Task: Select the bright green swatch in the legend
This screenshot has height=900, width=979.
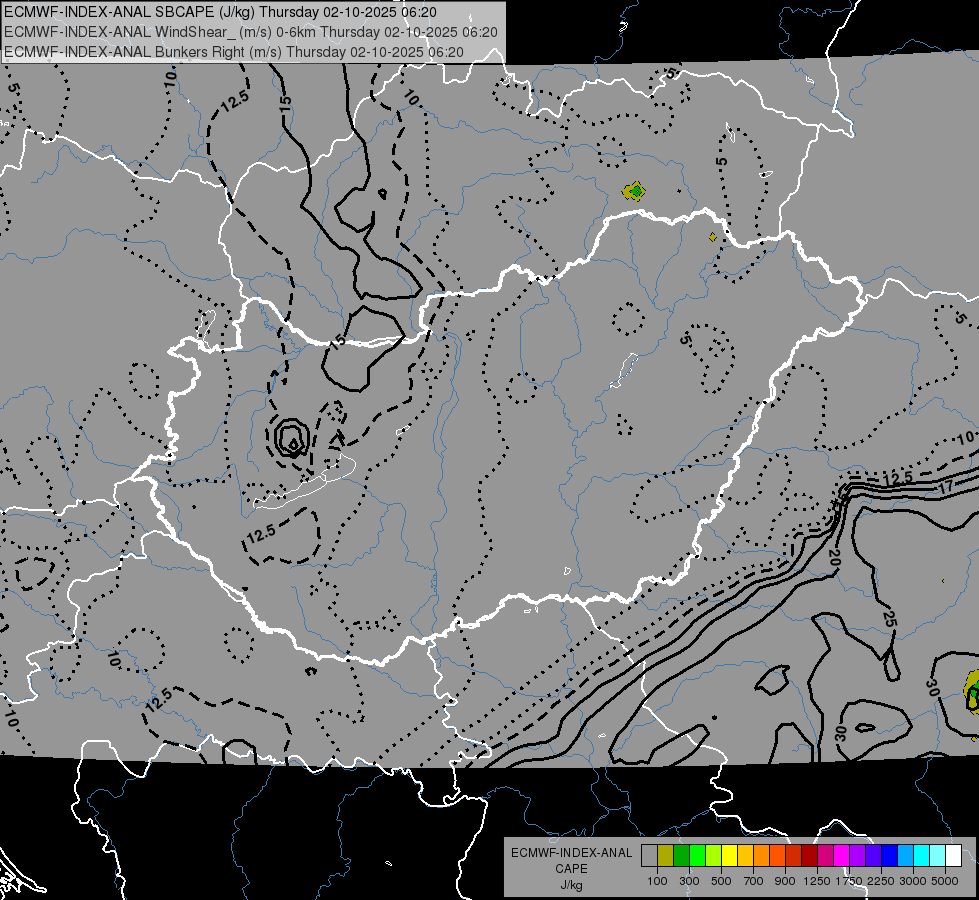Action: [697, 855]
